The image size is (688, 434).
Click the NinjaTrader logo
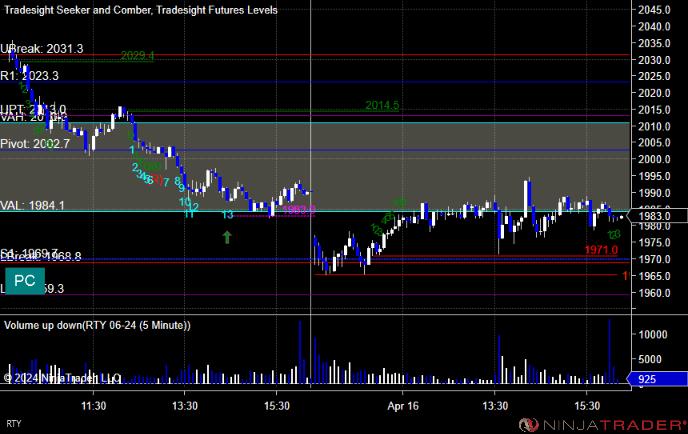point(602,425)
